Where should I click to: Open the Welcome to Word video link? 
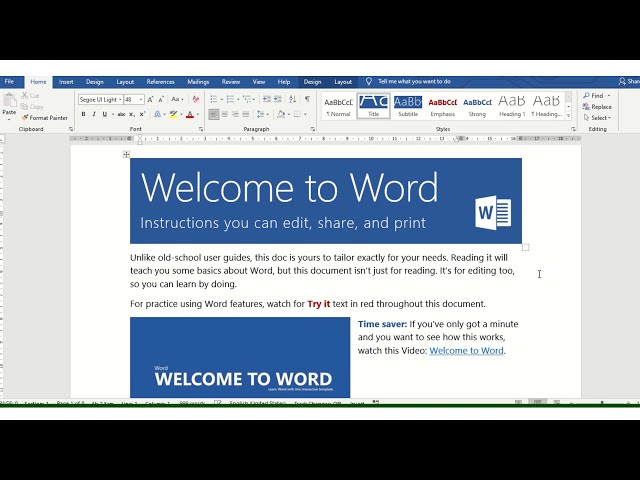tap(466, 351)
